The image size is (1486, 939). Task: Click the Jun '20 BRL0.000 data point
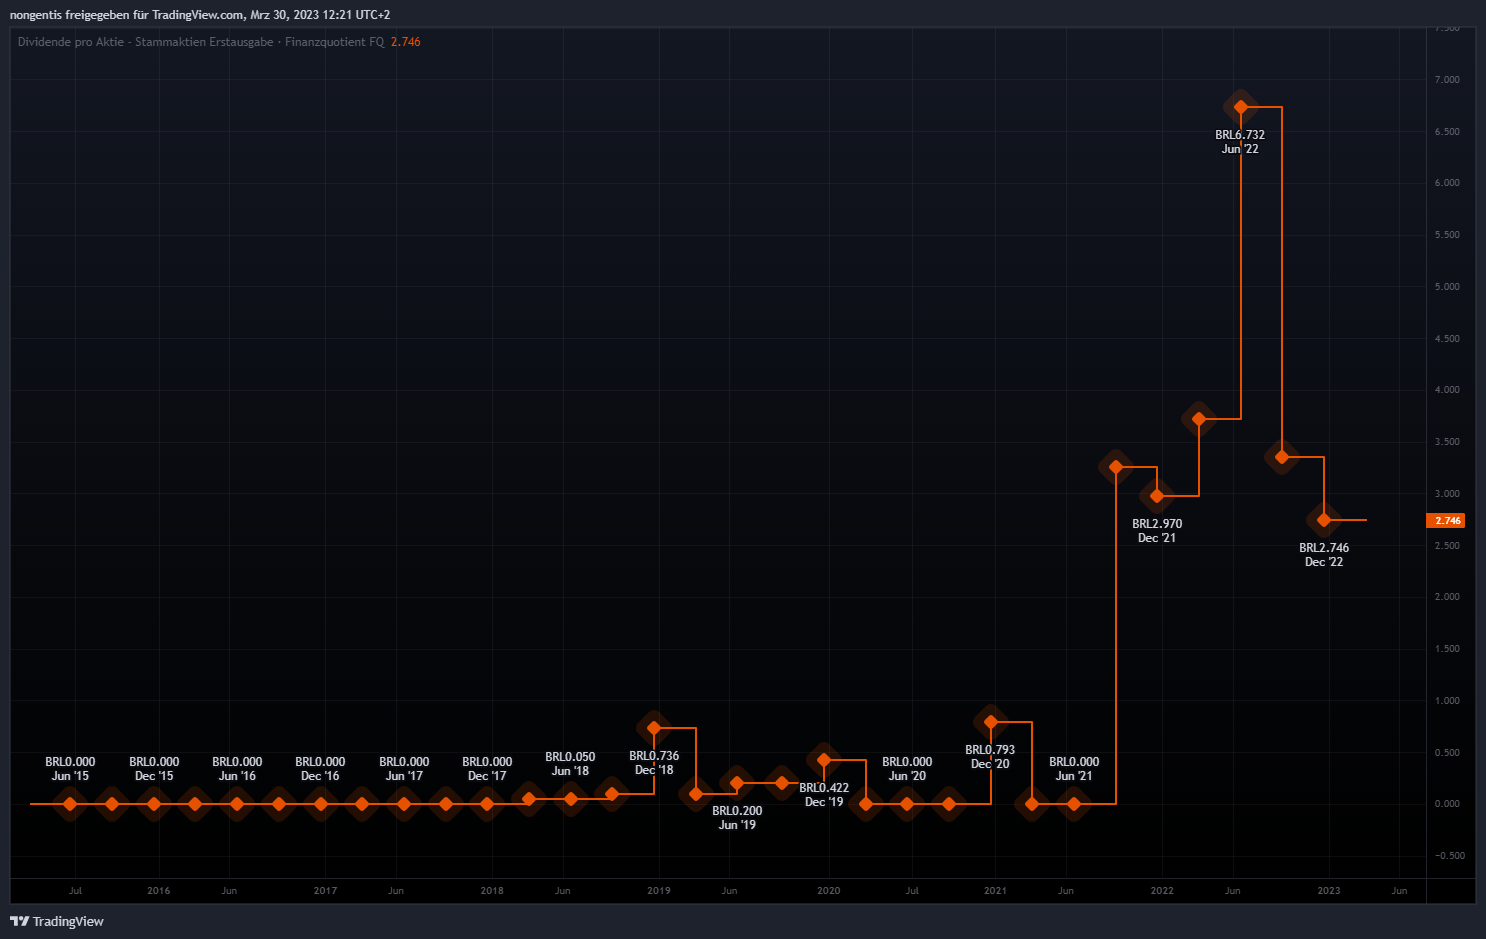pyautogui.click(x=907, y=803)
